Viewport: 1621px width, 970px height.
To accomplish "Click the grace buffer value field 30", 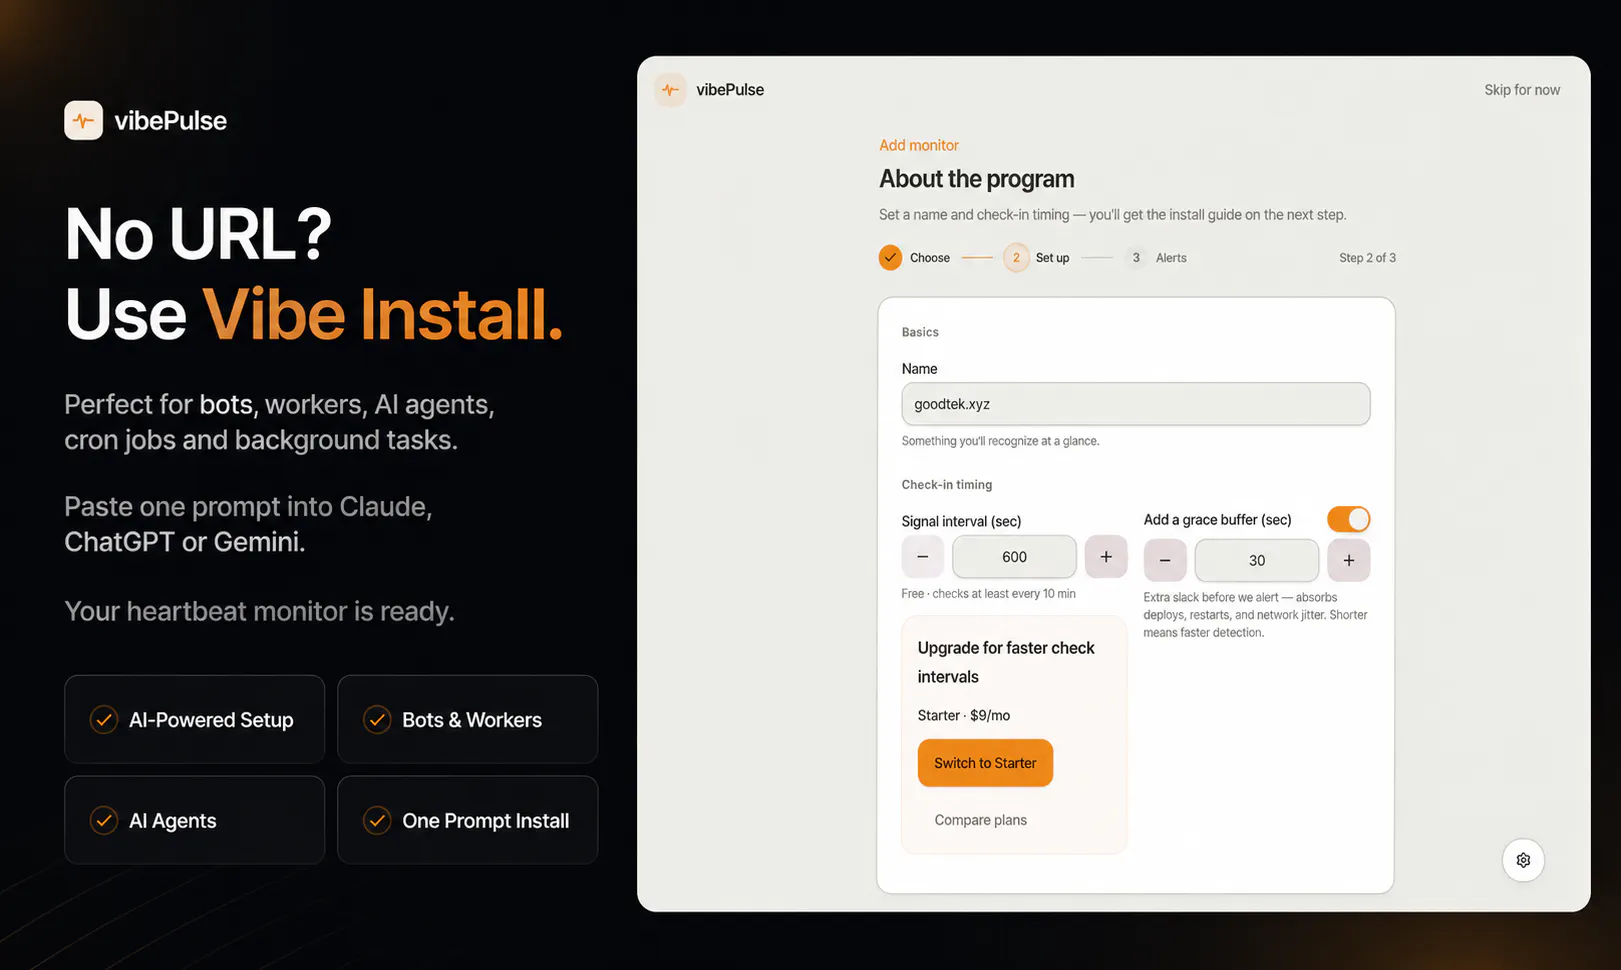I will pyautogui.click(x=1257, y=560).
